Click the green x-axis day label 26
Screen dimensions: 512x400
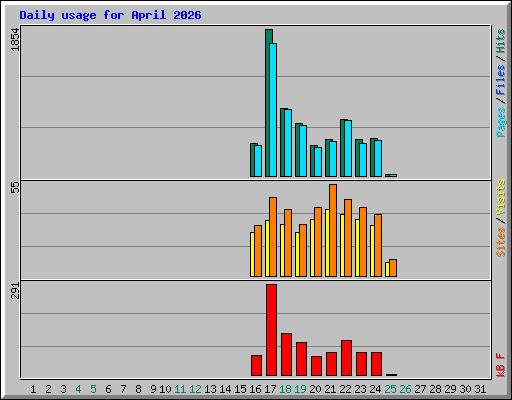pos(405,389)
